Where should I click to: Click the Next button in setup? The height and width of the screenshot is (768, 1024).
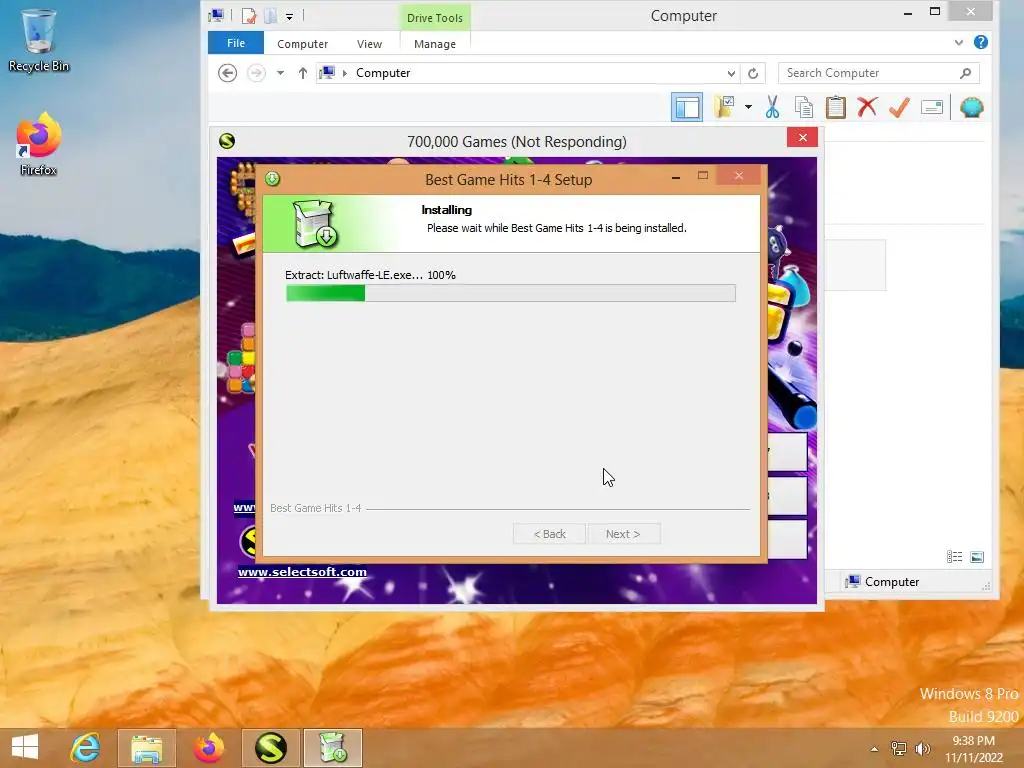click(x=623, y=534)
